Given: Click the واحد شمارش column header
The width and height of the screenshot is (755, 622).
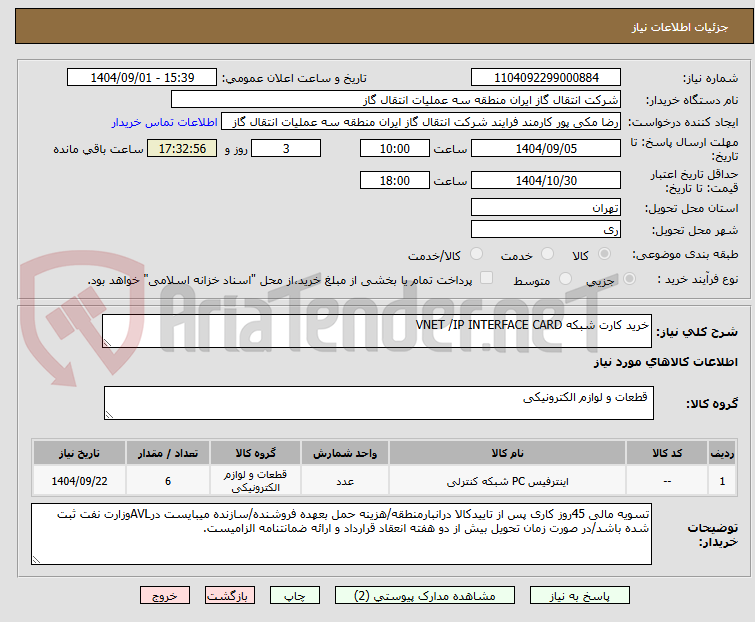Looking at the screenshot, I should [x=345, y=453].
